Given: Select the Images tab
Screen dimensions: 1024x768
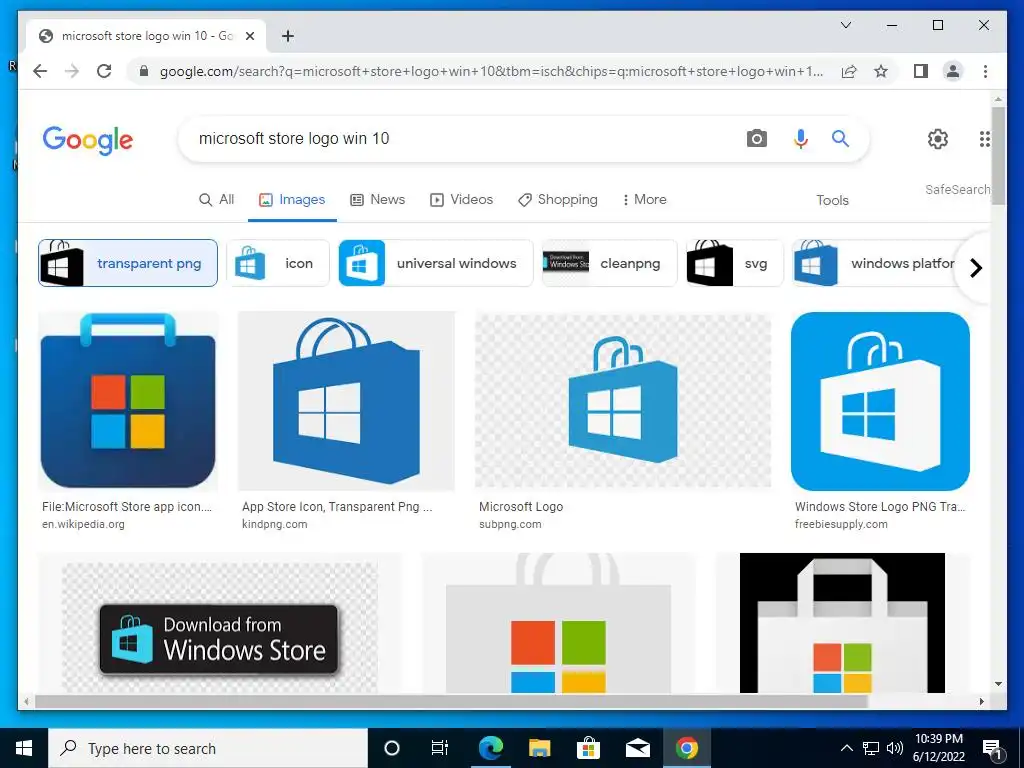Looking at the screenshot, I should pos(292,200).
